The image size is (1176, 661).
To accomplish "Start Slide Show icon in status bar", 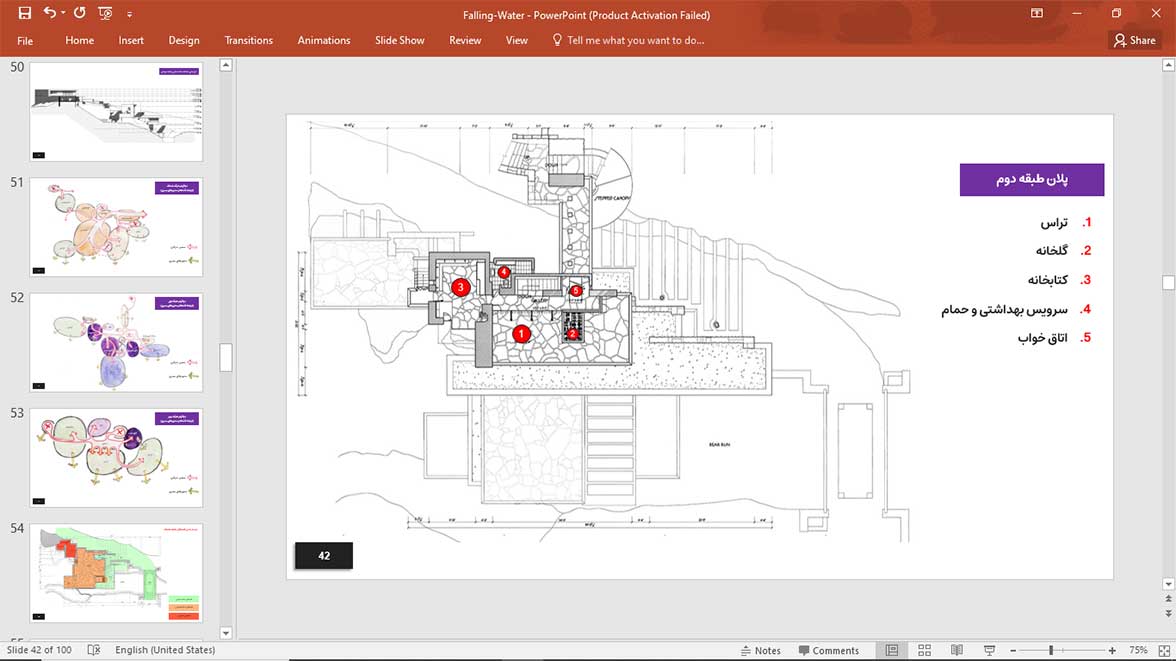I will click(x=989, y=650).
